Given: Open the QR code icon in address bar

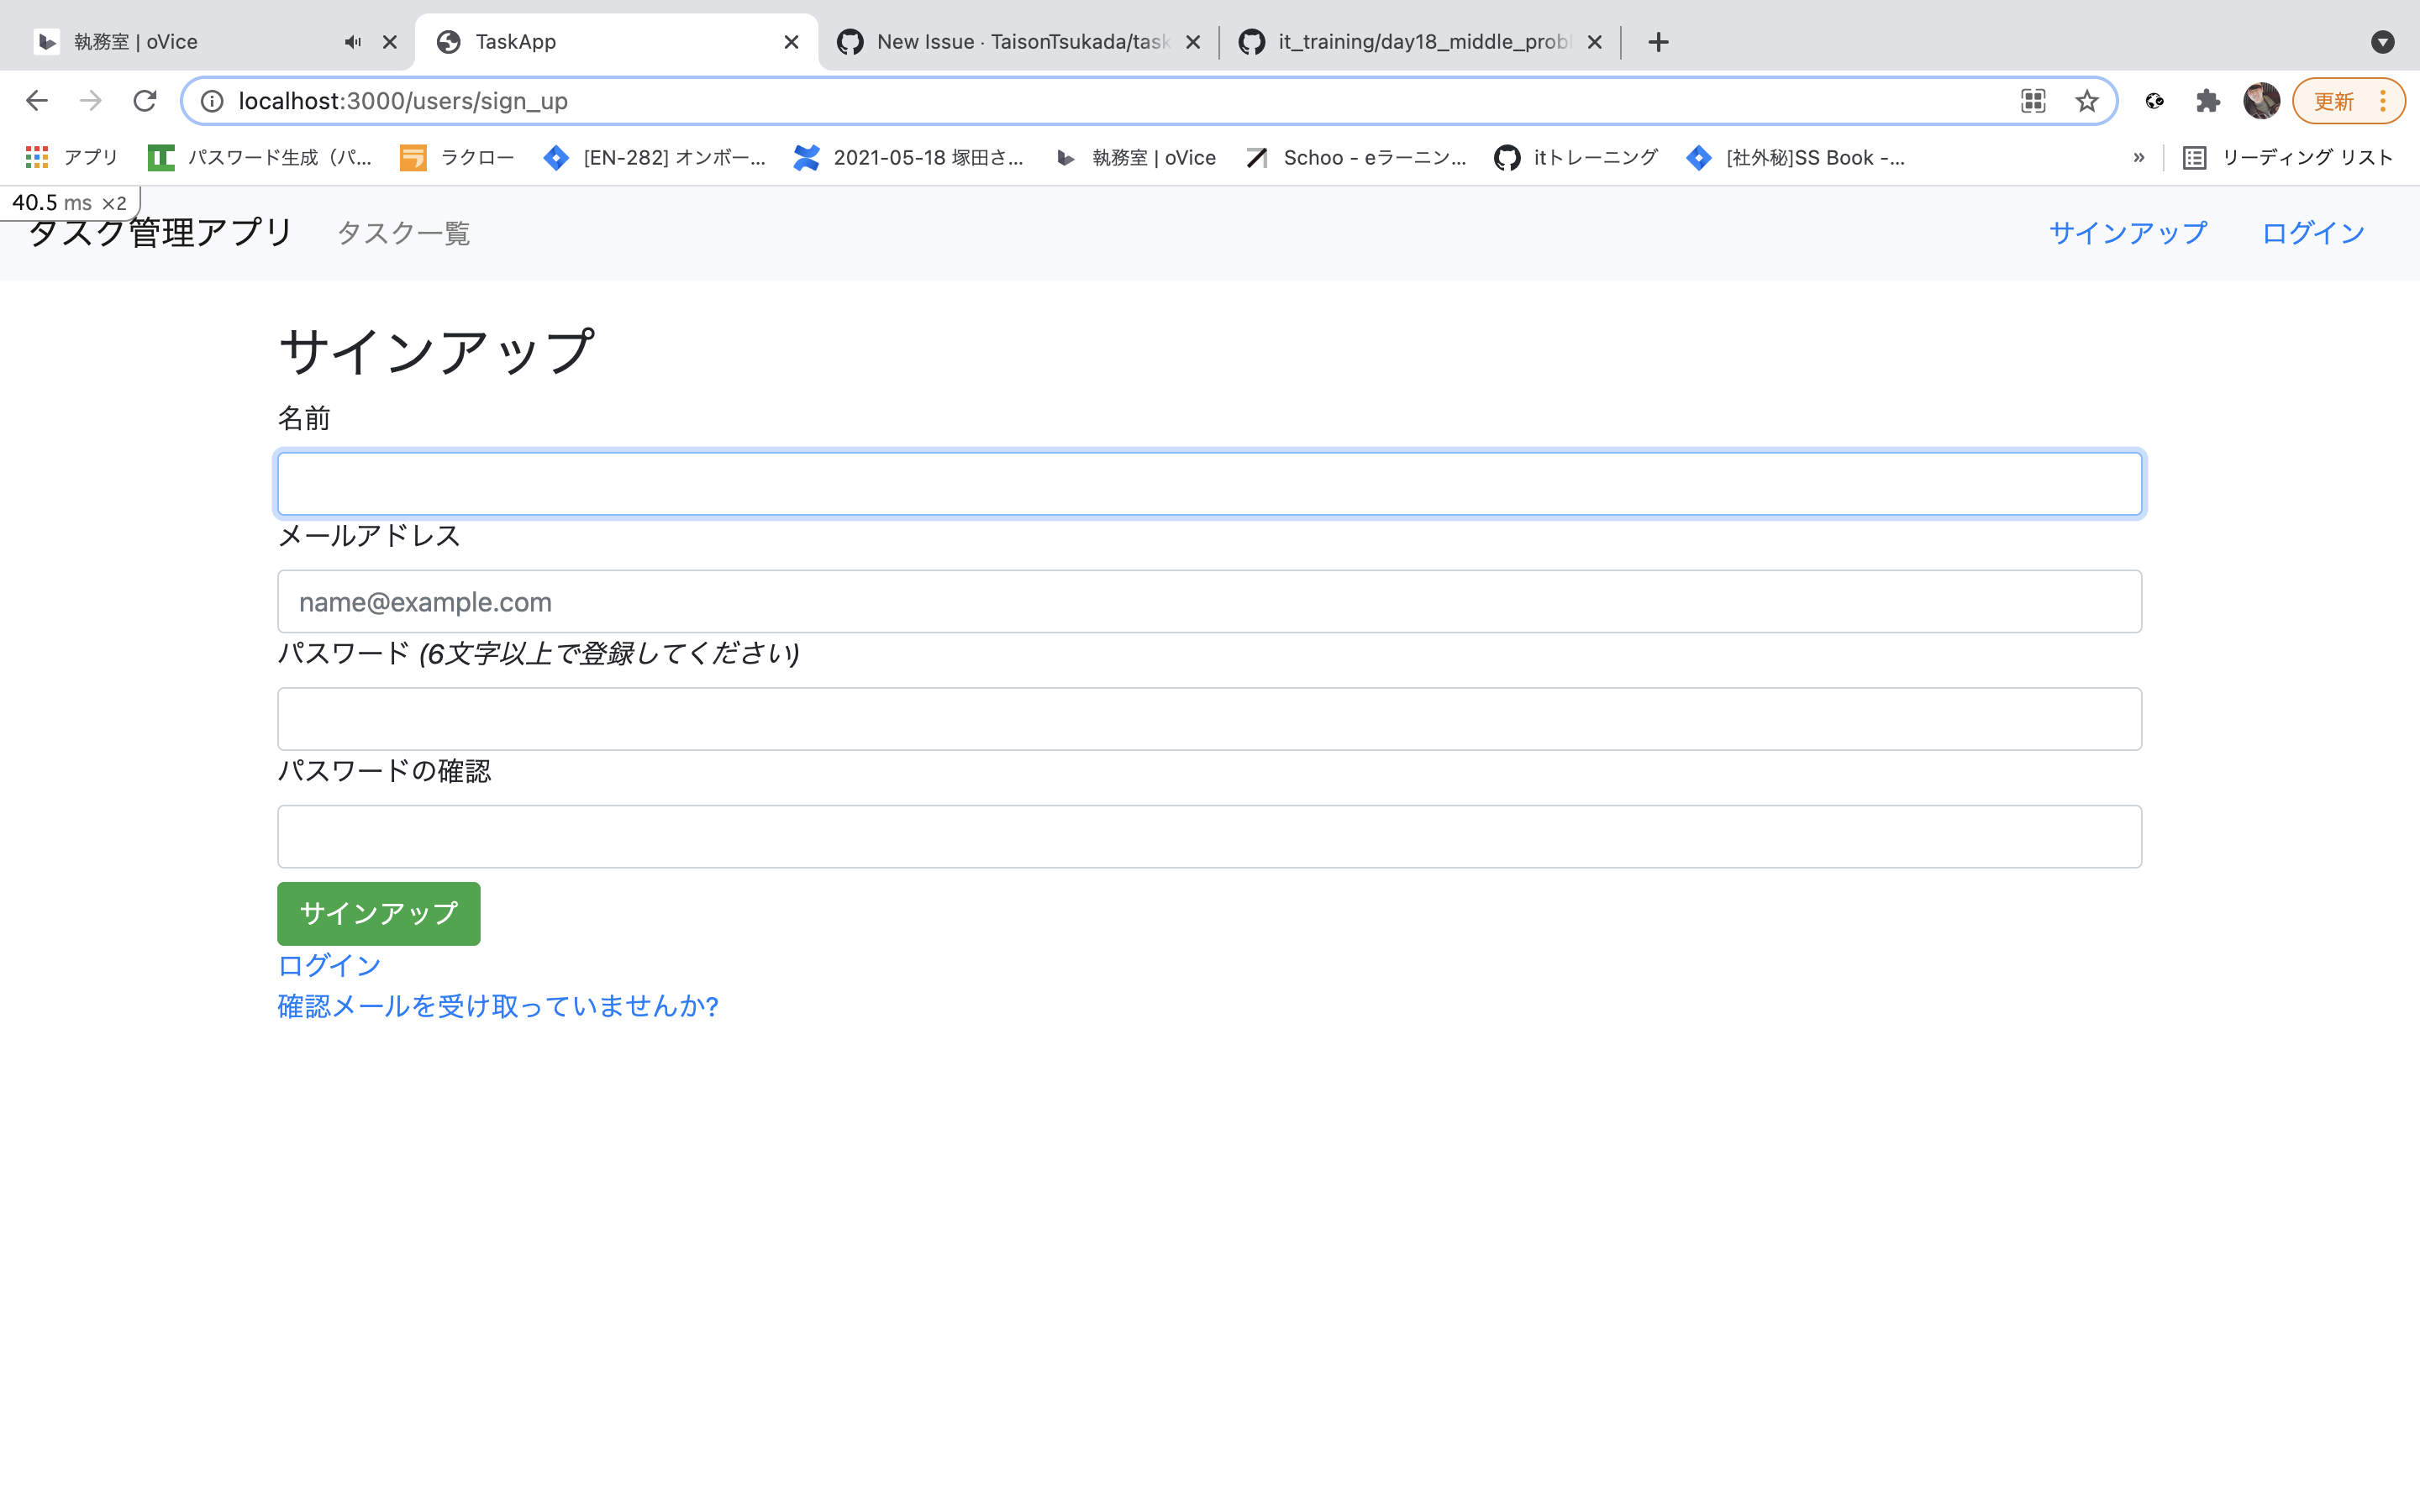Looking at the screenshot, I should pos(2033,101).
